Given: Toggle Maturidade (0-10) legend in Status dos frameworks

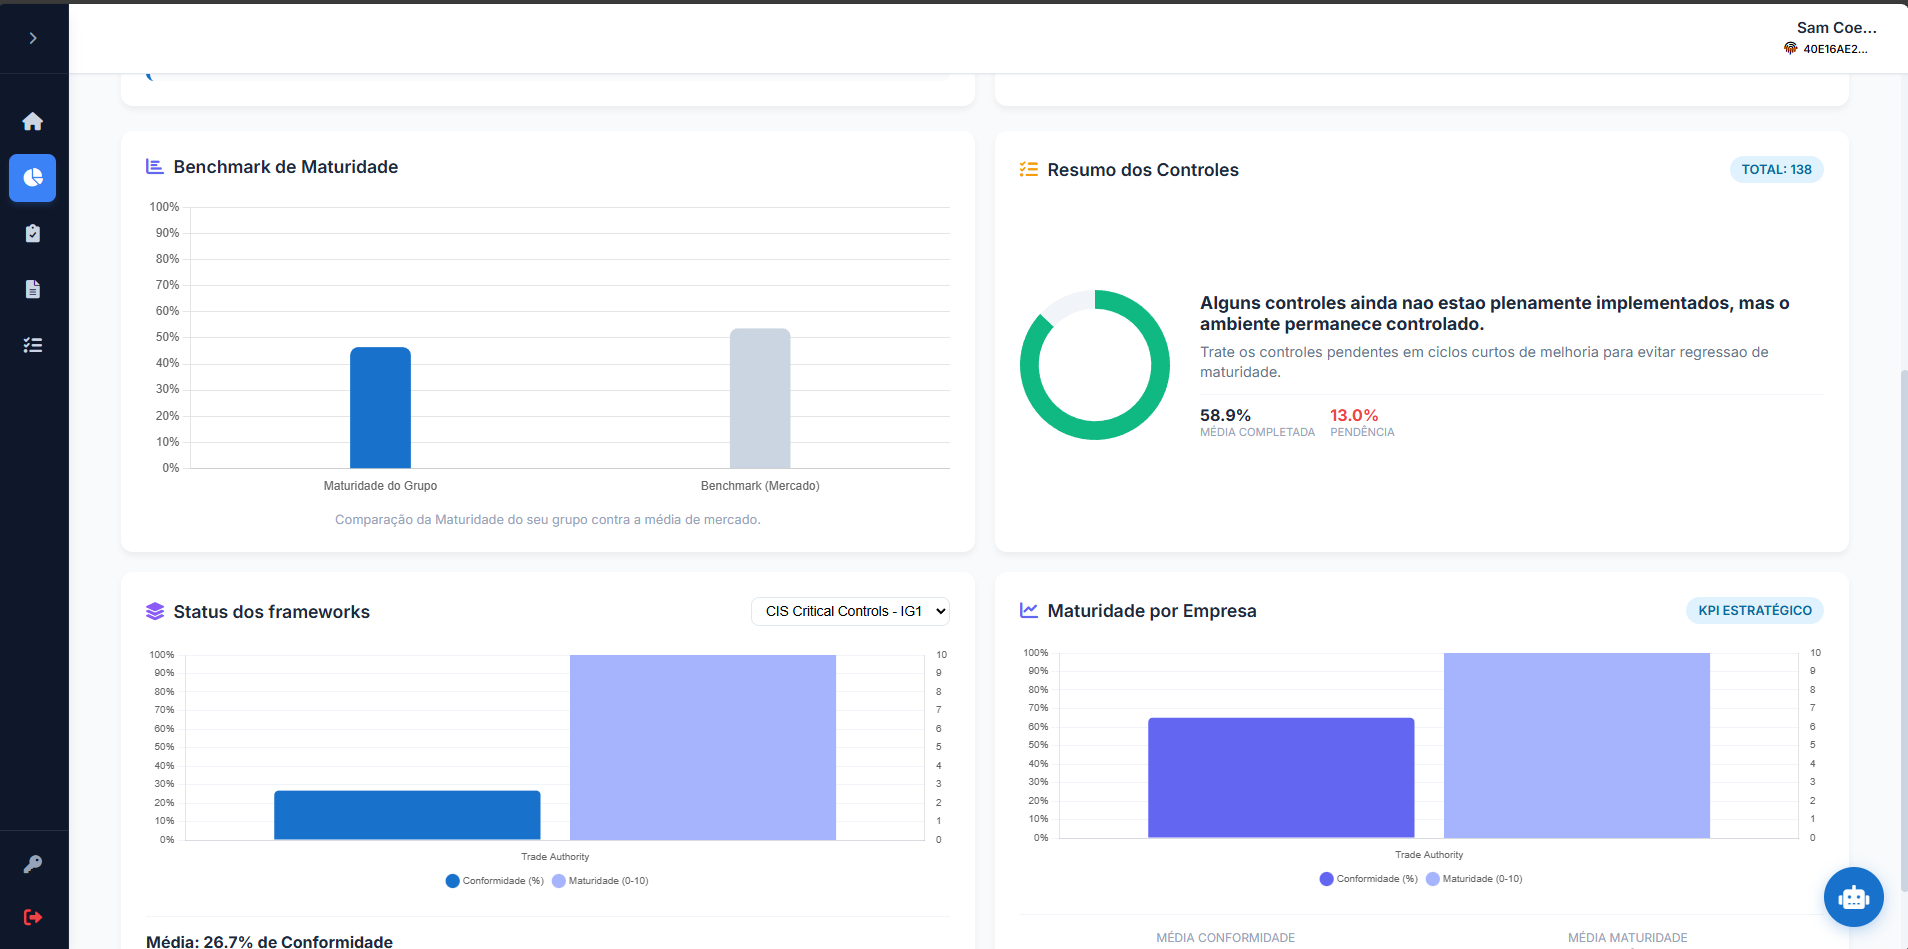Looking at the screenshot, I should coord(600,881).
